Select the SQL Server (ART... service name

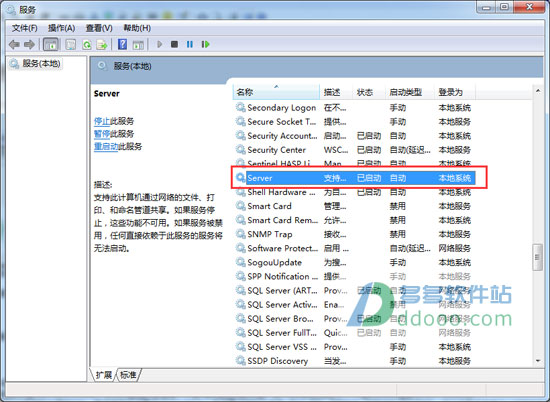coord(282,290)
